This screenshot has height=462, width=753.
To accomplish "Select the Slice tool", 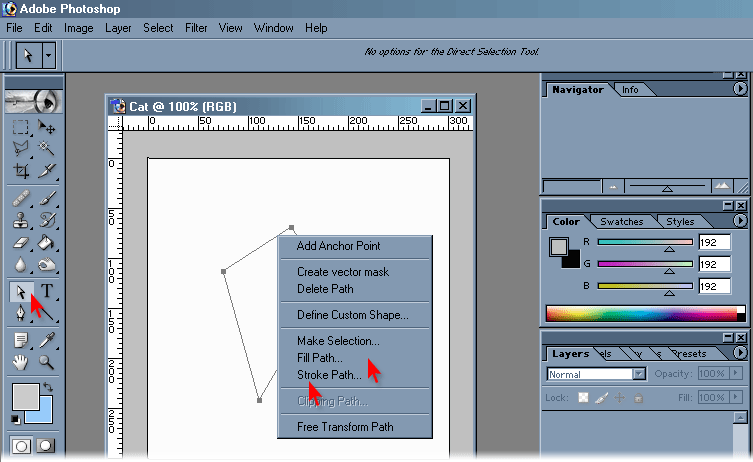I will 47,170.
